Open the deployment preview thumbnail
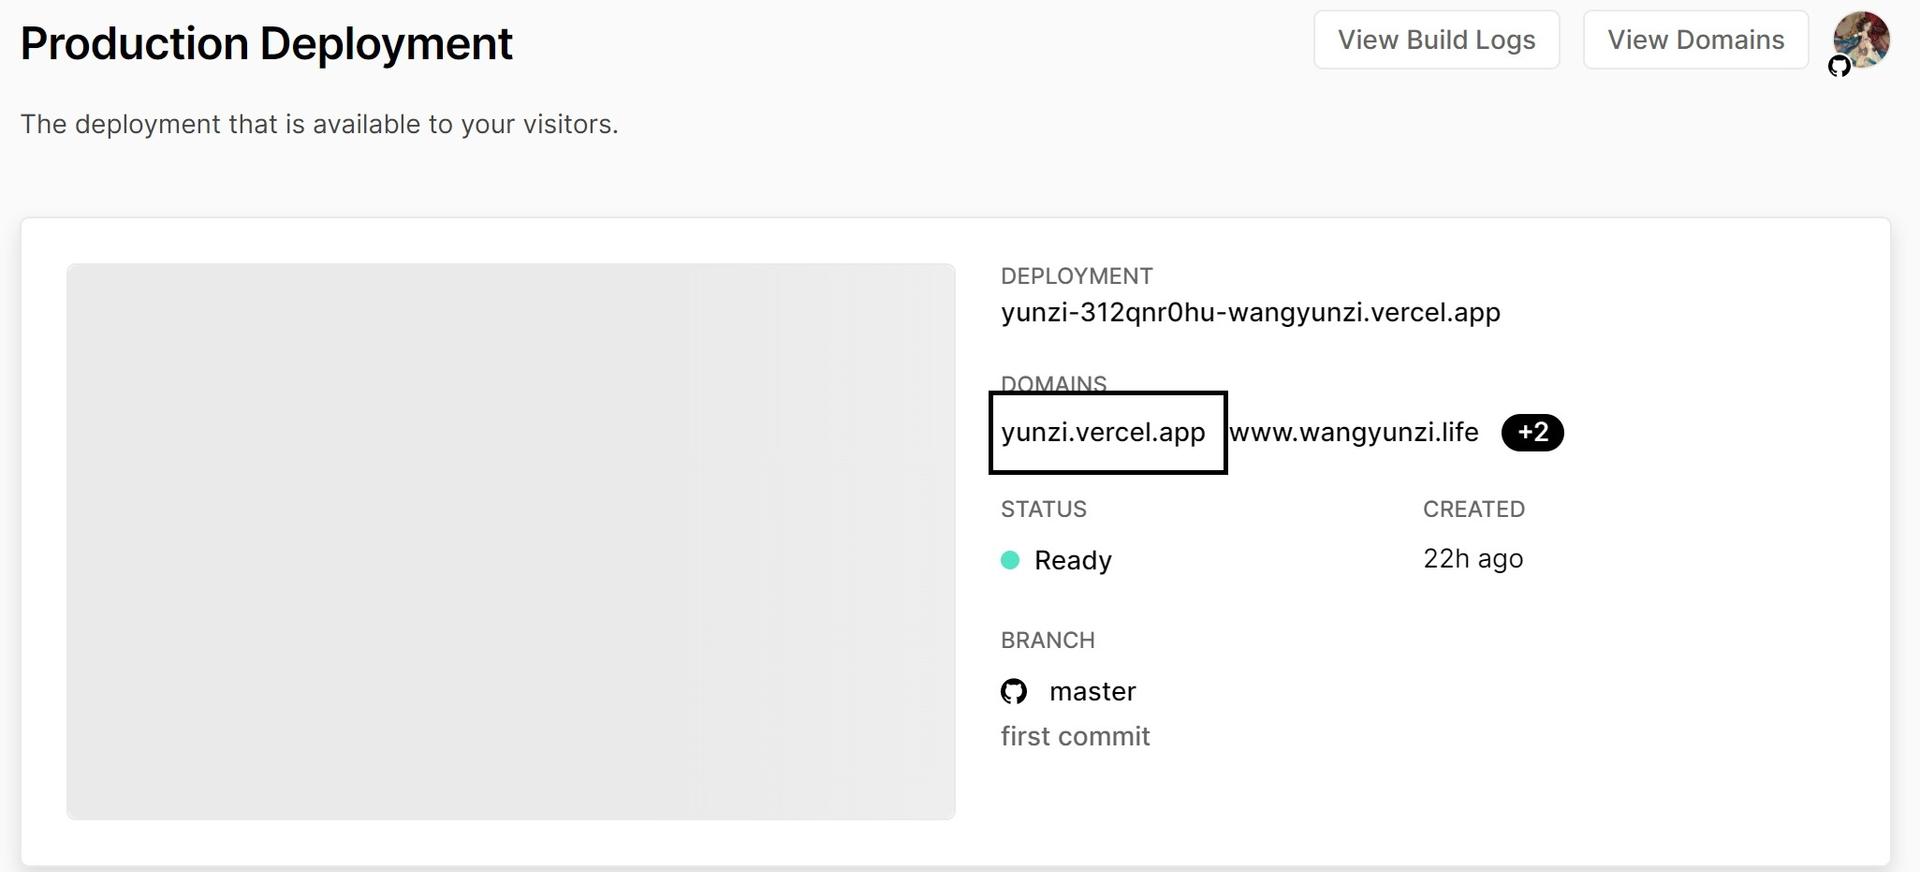The height and width of the screenshot is (872, 1920). [x=511, y=542]
